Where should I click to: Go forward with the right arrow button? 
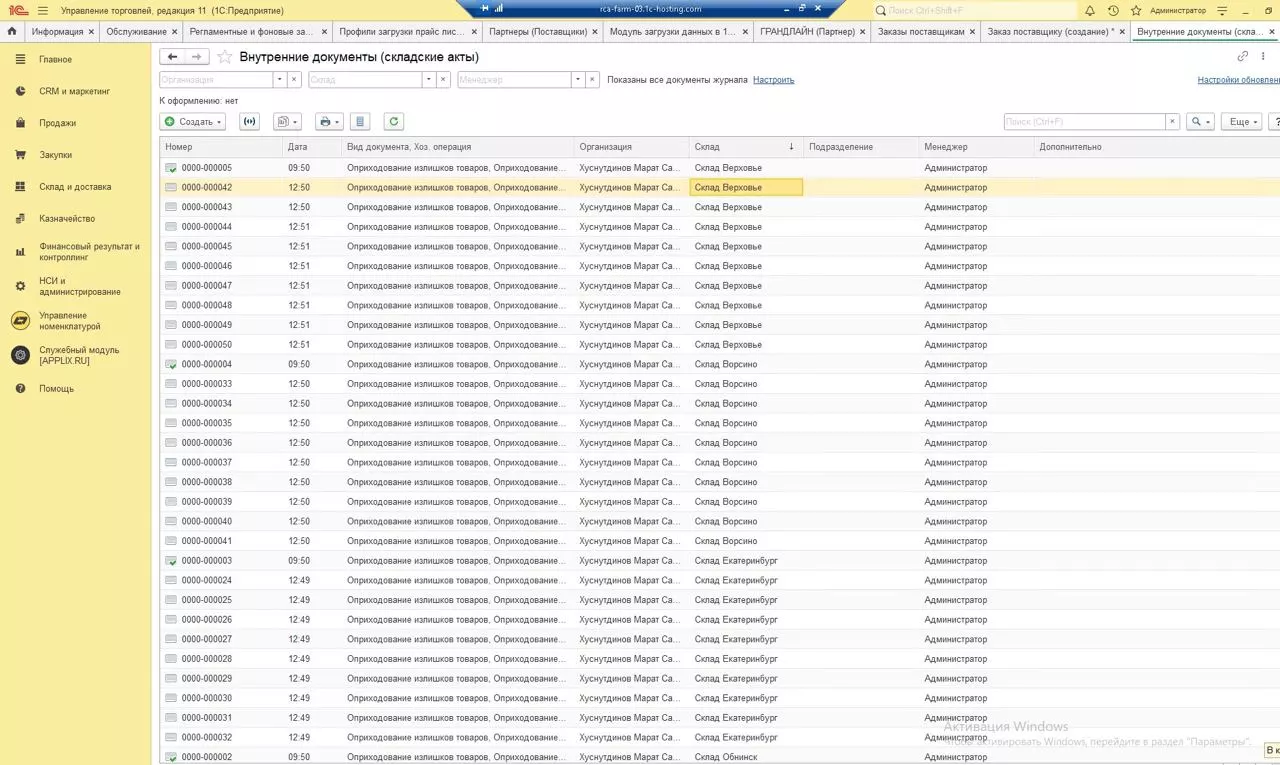[198, 57]
